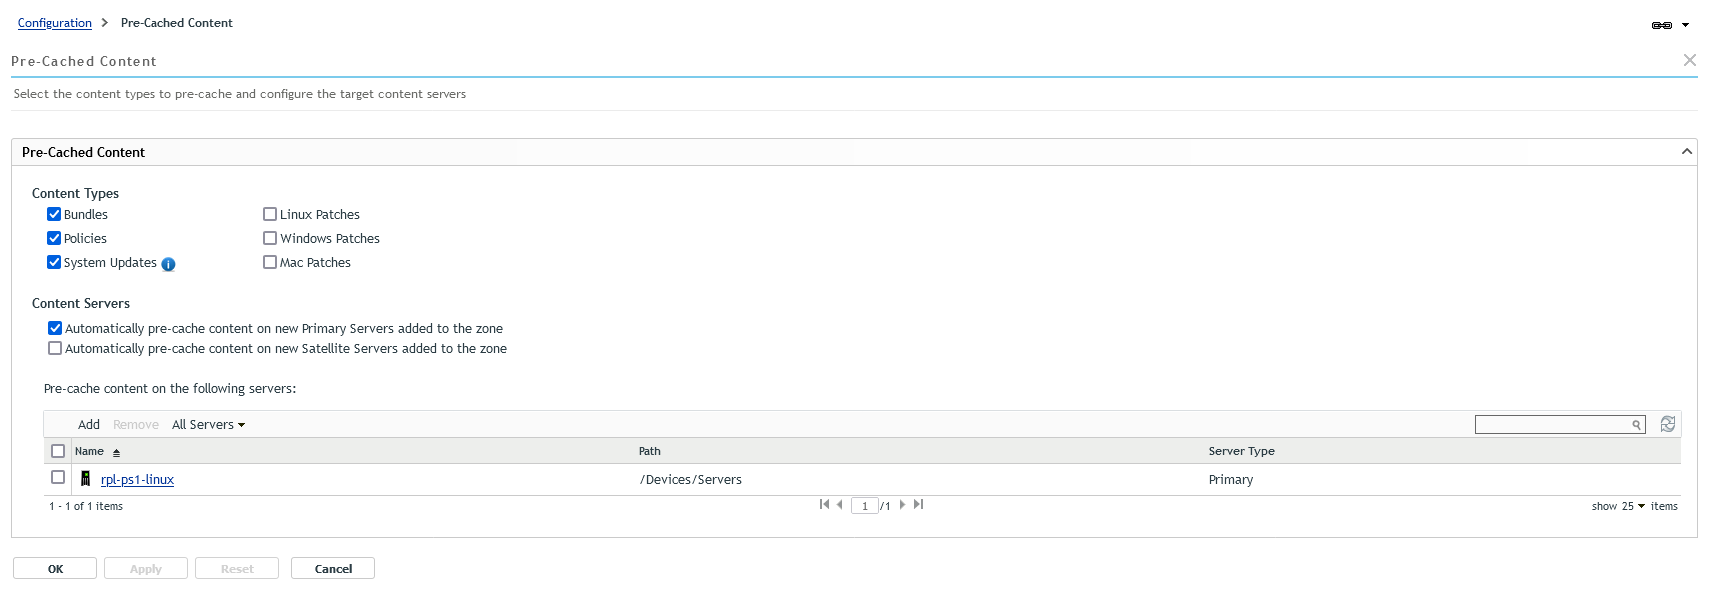Image resolution: width=1709 pixels, height=592 pixels.
Task: Go to next page of server list
Action: tap(902, 504)
